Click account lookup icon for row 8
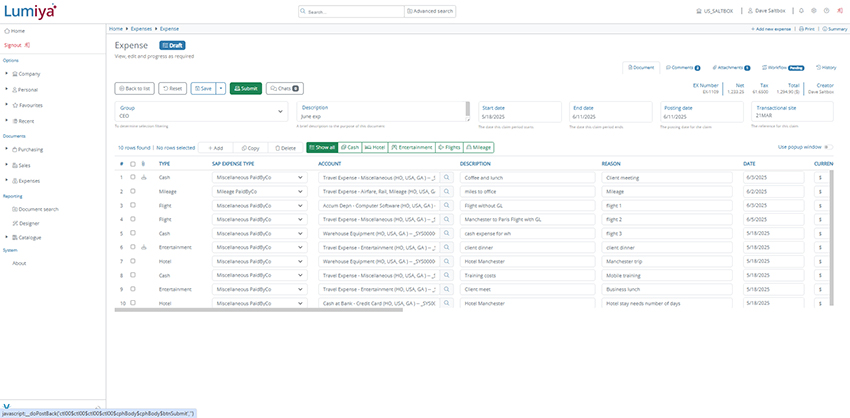 (447, 275)
